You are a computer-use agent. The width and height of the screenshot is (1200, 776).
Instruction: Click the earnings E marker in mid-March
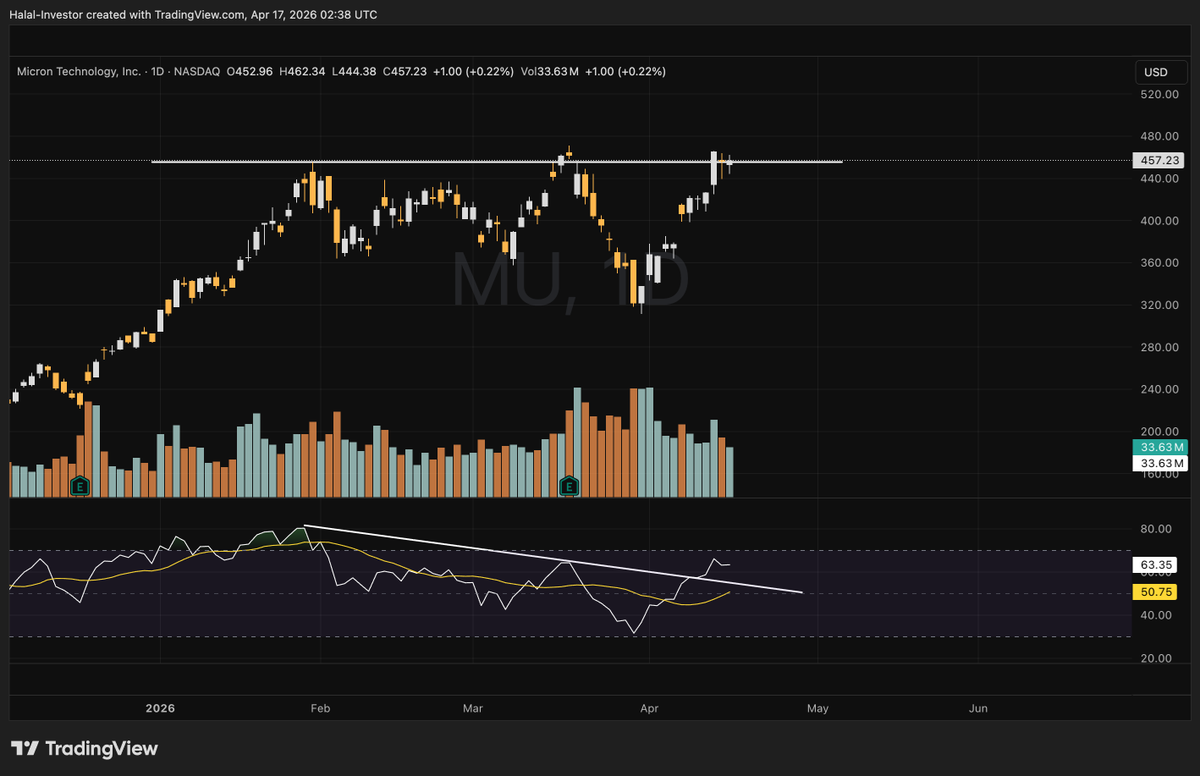pyautogui.click(x=569, y=487)
